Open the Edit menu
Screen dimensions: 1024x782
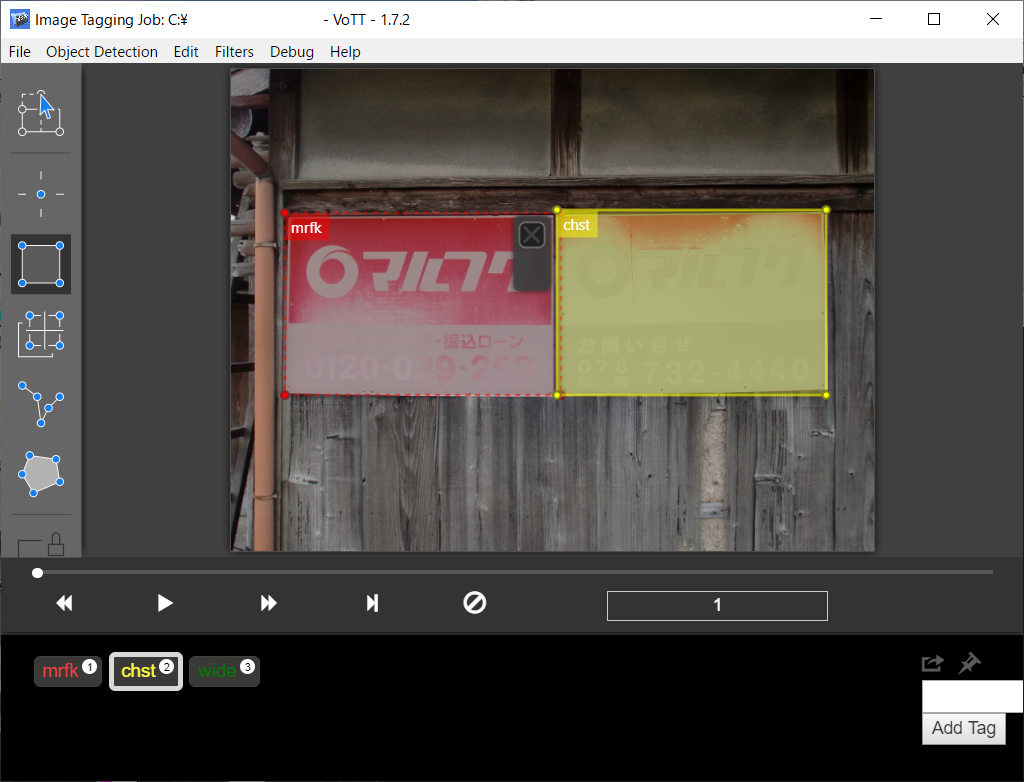point(186,52)
